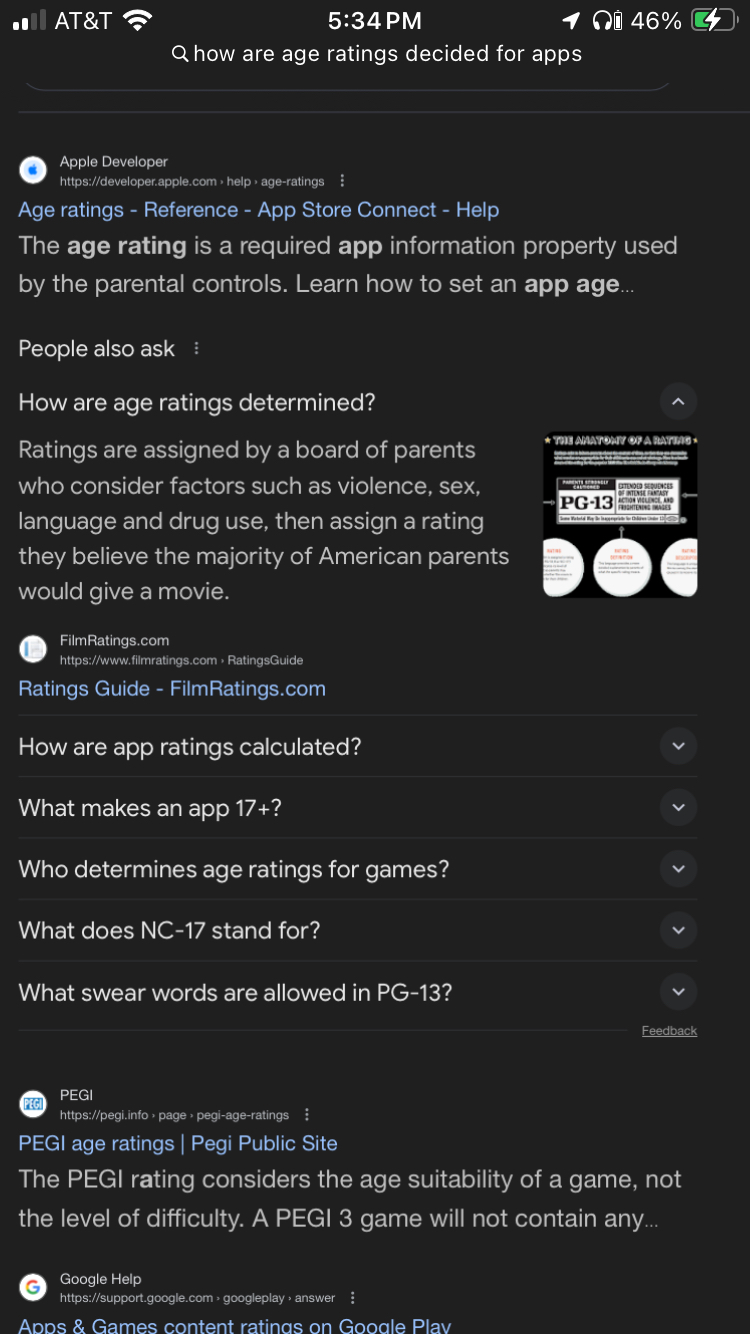This screenshot has height=1334, width=750.
Task: Collapse the 'How are age ratings determined?' answer
Action: (x=678, y=402)
